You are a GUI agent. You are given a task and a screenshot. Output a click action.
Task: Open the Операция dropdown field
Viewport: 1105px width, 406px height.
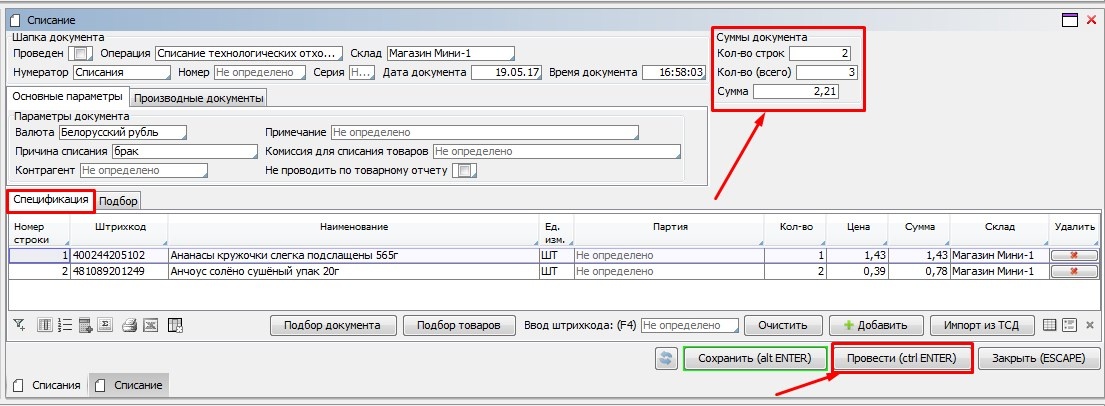248,53
